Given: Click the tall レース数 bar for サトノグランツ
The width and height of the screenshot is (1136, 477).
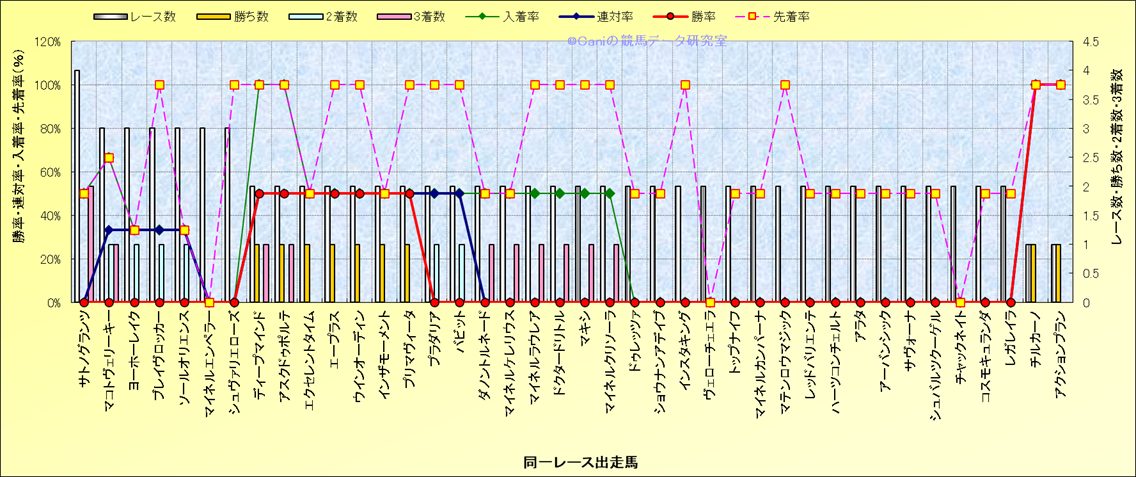Looking at the screenshot, I should tap(77, 186).
